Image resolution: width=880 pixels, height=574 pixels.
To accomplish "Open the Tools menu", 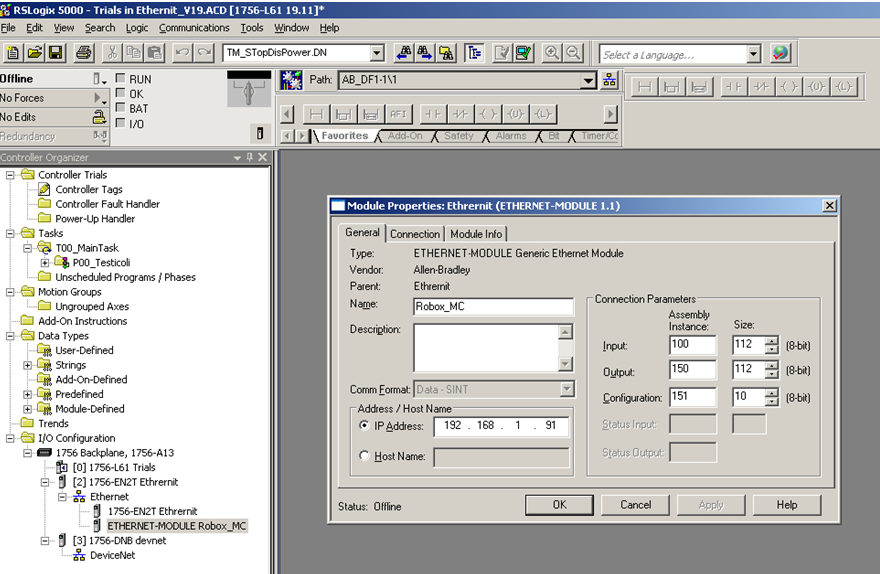I will coord(252,27).
